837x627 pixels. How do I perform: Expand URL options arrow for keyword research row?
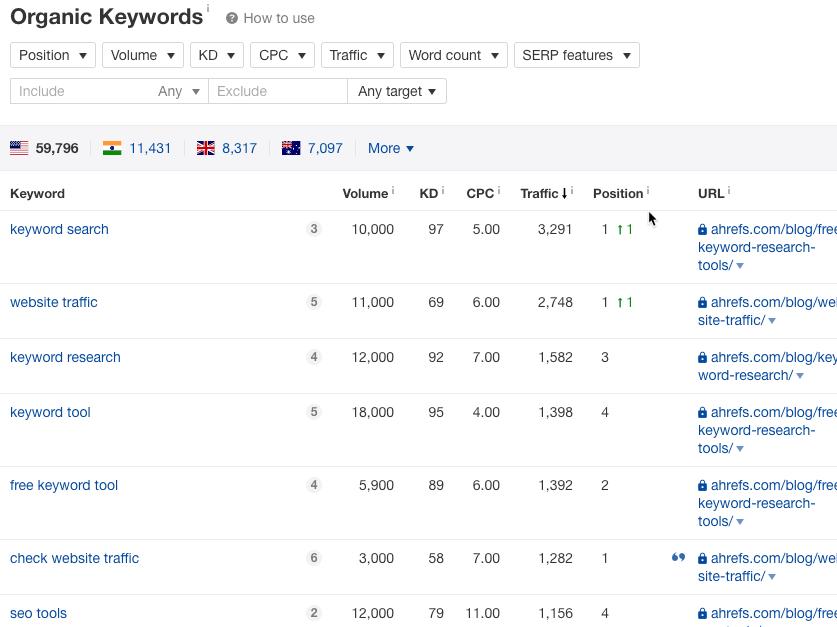(800, 376)
